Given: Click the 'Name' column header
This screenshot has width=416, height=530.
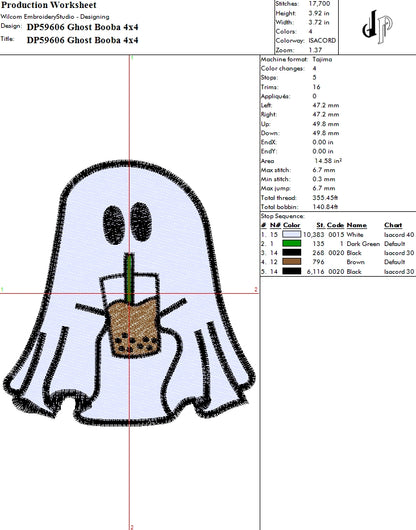Looking at the screenshot, I should pos(357,225).
